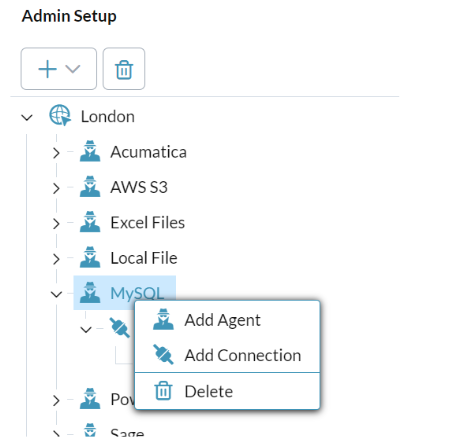Expand the AWS S3 agent node
This screenshot has width=449, height=439.
click(56, 188)
